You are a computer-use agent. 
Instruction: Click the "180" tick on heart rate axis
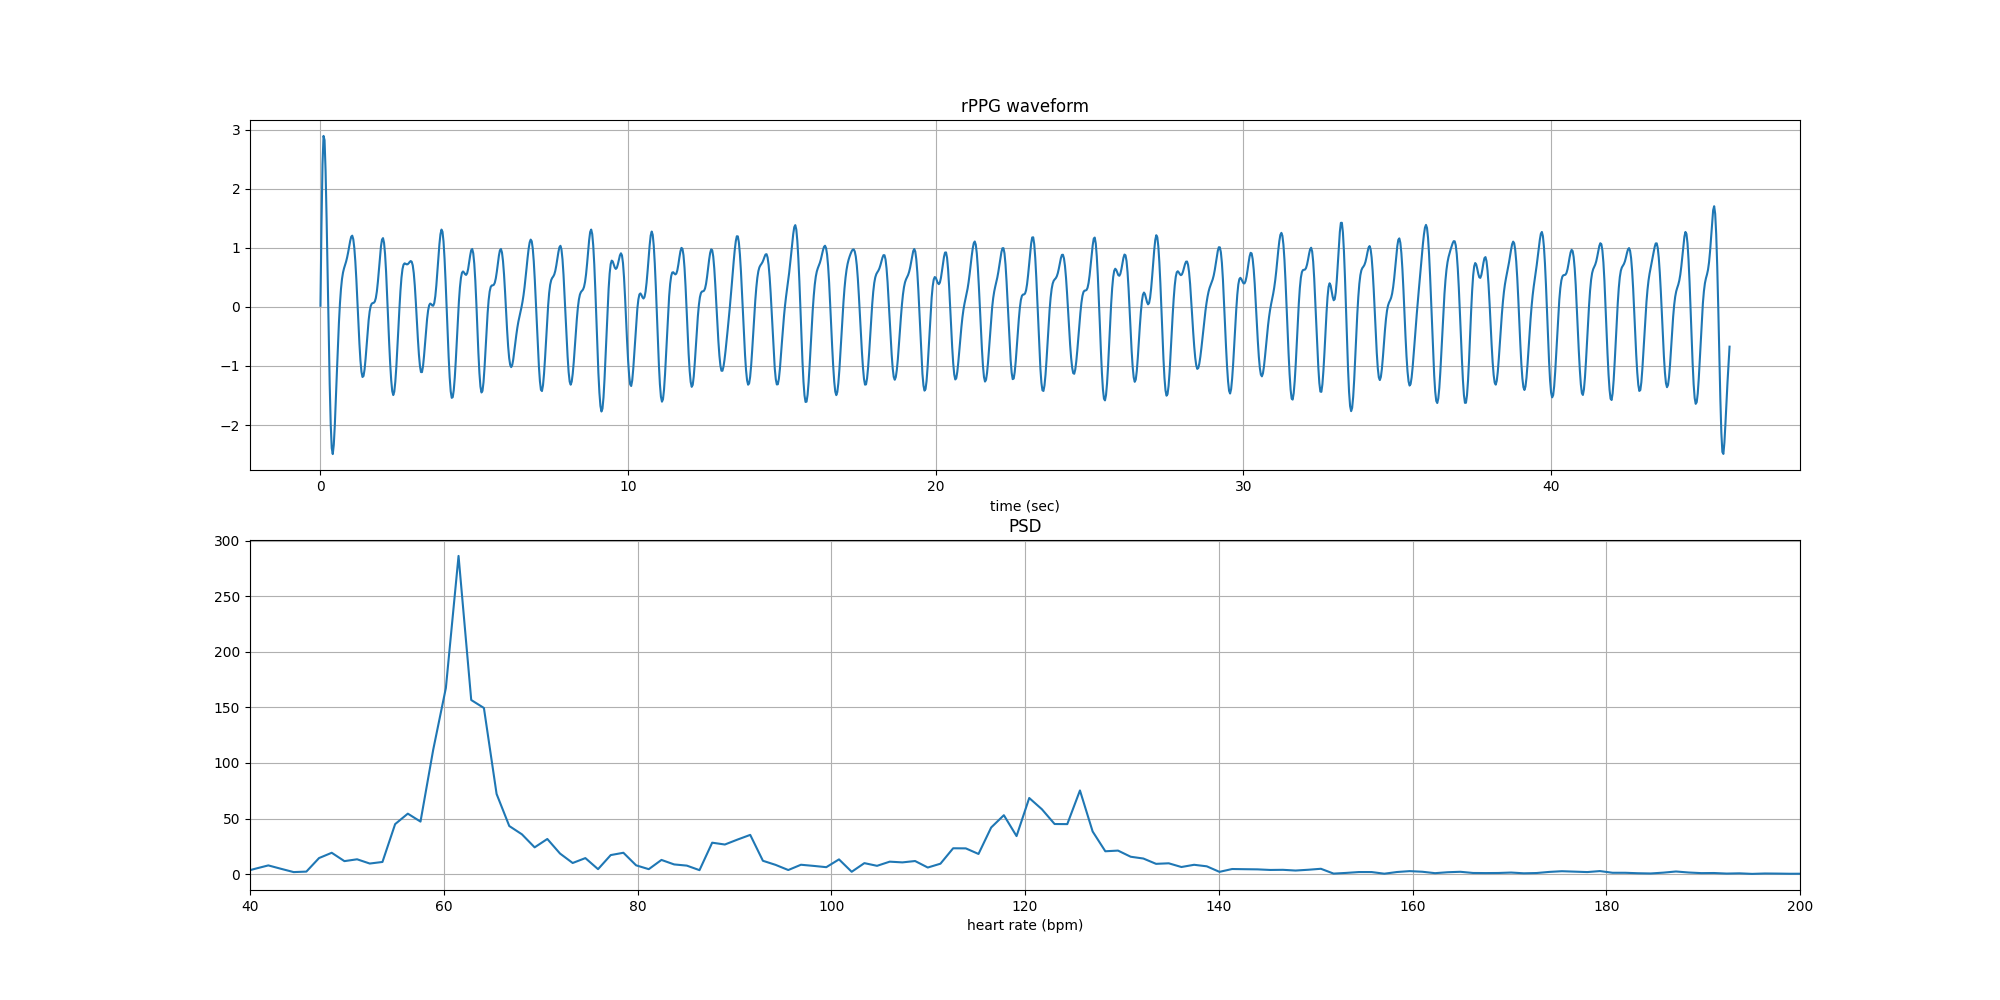[1606, 906]
